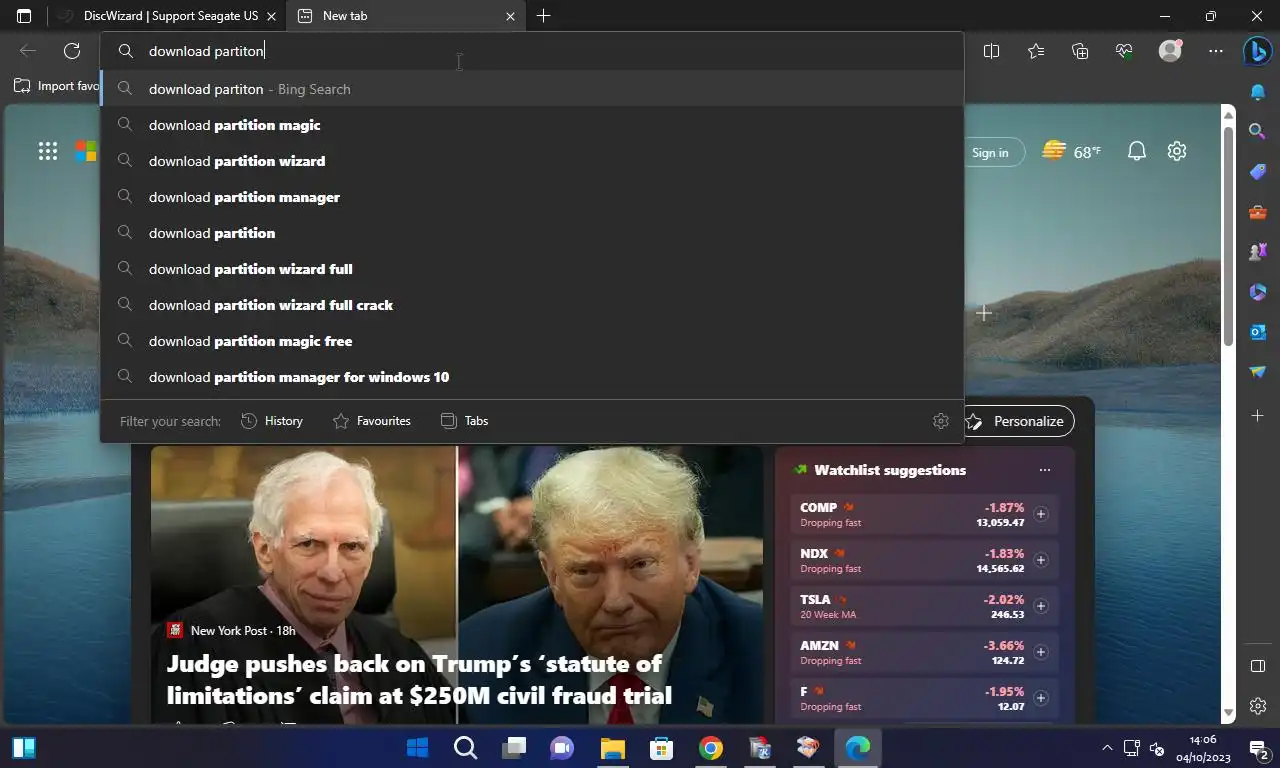1280x768 pixels.
Task: Select suggestion 'download partition wizard'
Action: 532,161
